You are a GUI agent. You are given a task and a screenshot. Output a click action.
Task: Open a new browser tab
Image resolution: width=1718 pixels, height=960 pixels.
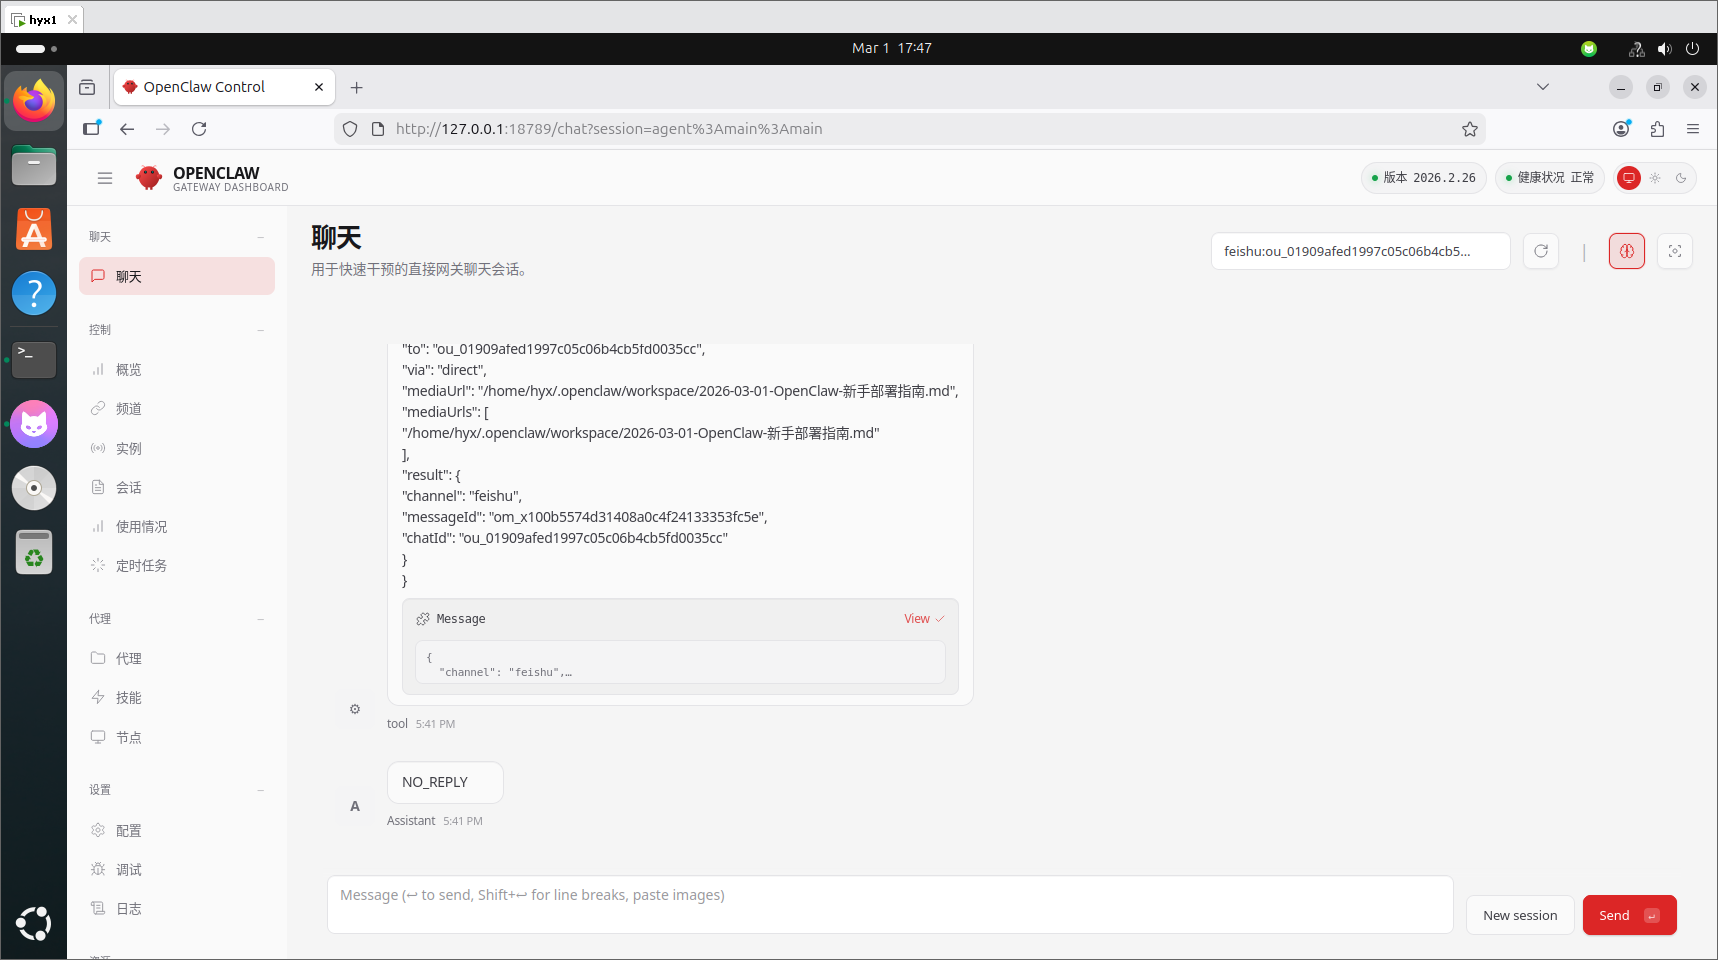point(356,88)
